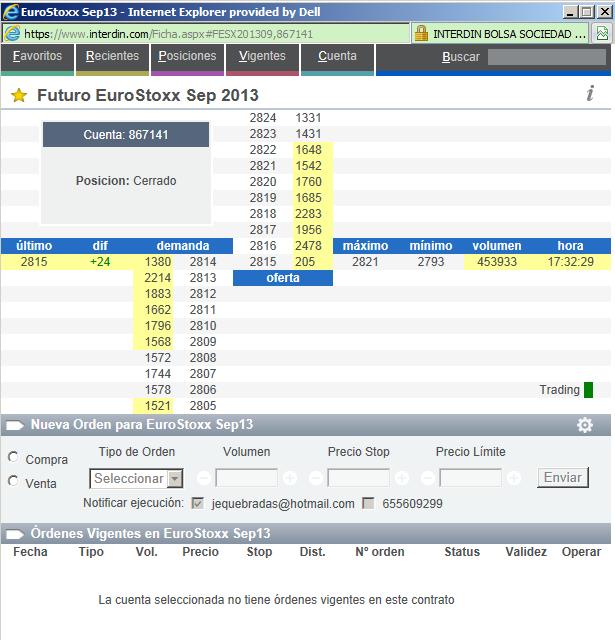The width and height of the screenshot is (615, 640).
Task: Open the Recientes tab
Action: tap(112, 58)
